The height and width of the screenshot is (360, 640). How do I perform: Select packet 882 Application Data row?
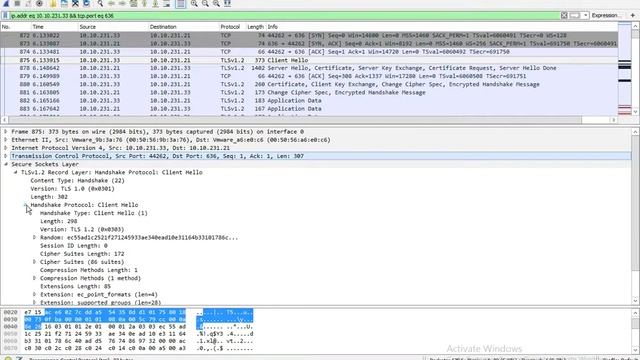pyautogui.click(x=309, y=101)
